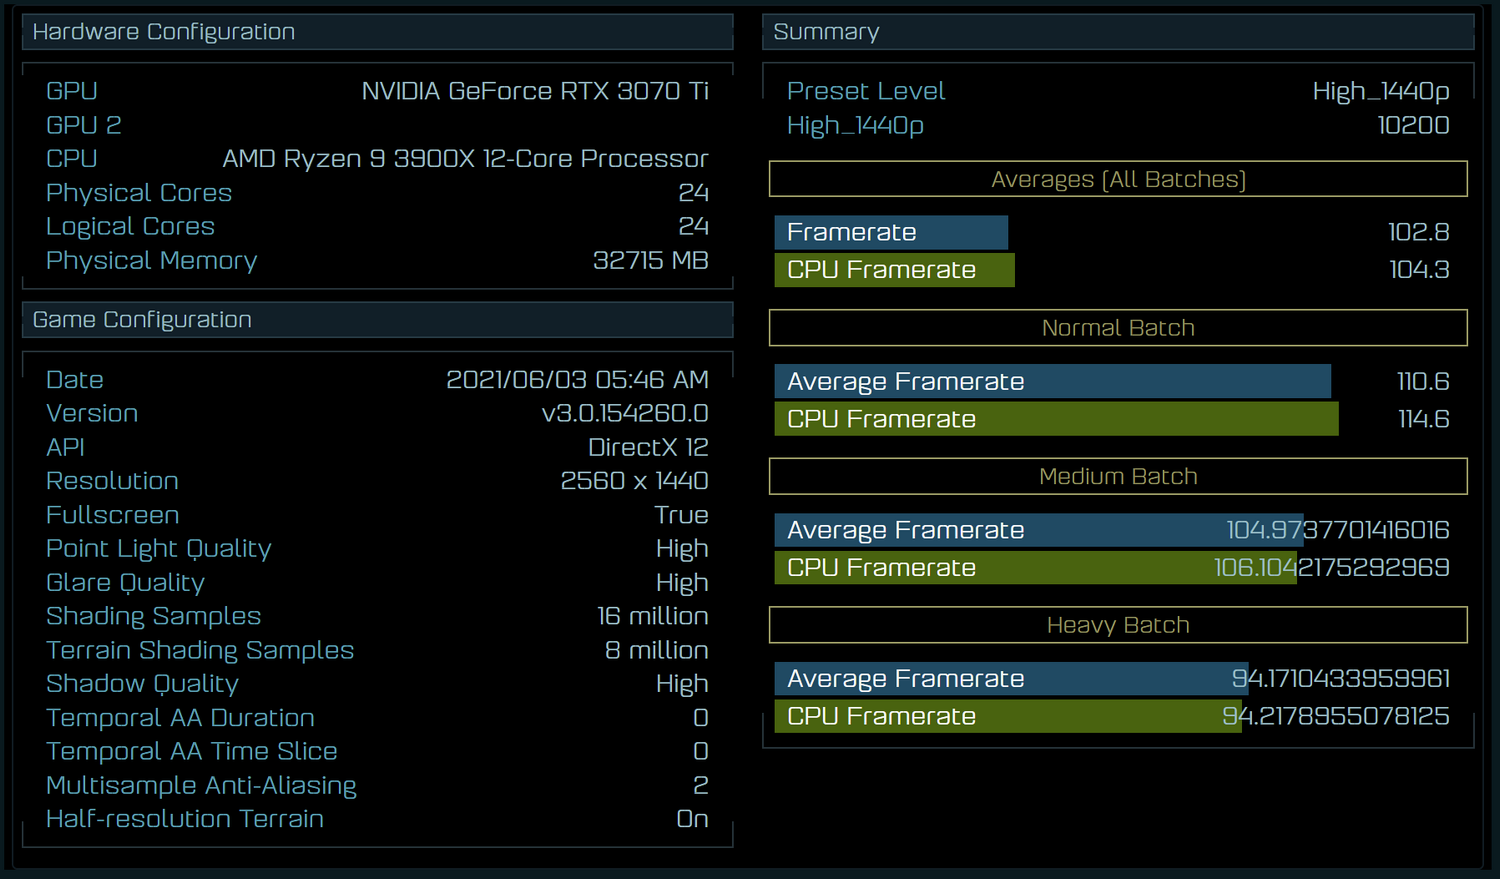The height and width of the screenshot is (880, 1500).
Task: Click the Shading Samples label
Action: [154, 617]
